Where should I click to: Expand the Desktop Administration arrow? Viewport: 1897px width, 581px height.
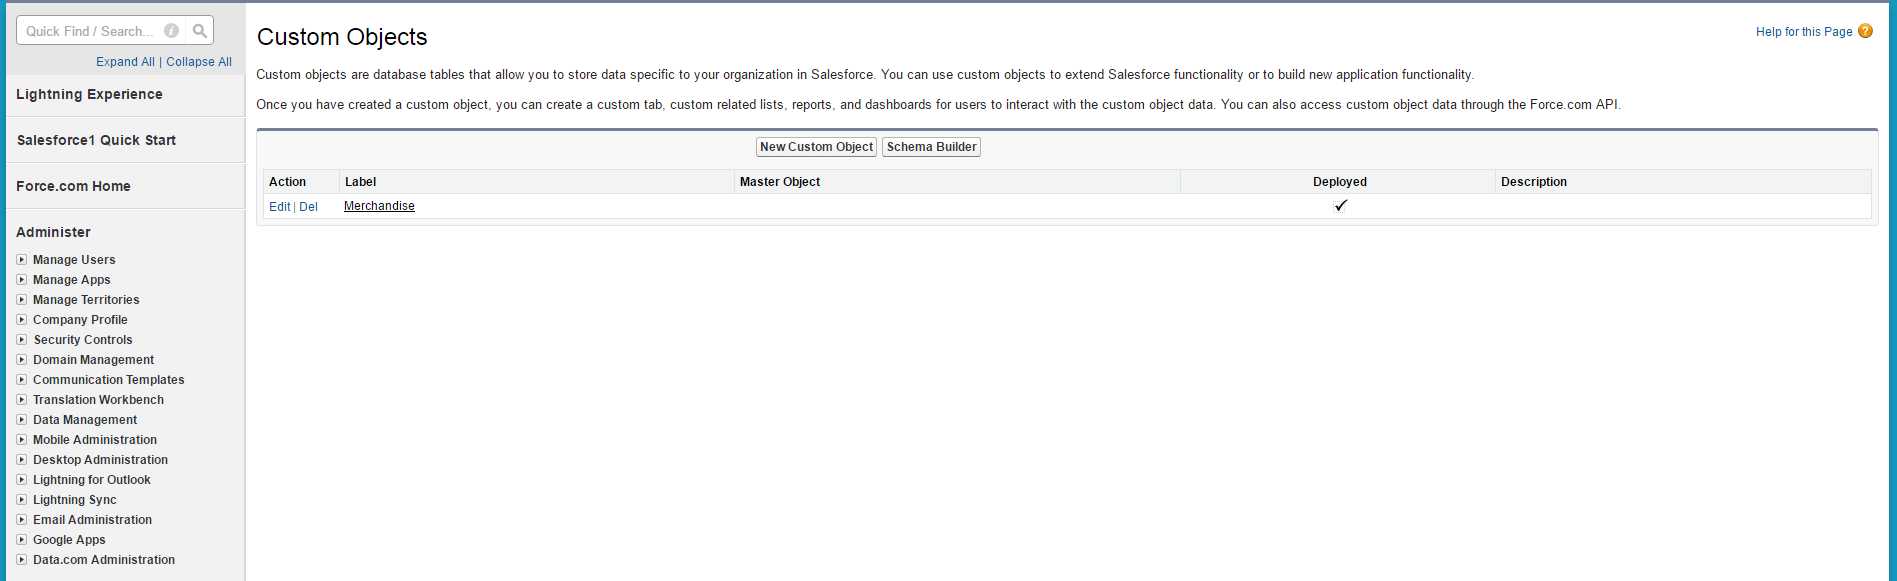pyautogui.click(x=22, y=460)
